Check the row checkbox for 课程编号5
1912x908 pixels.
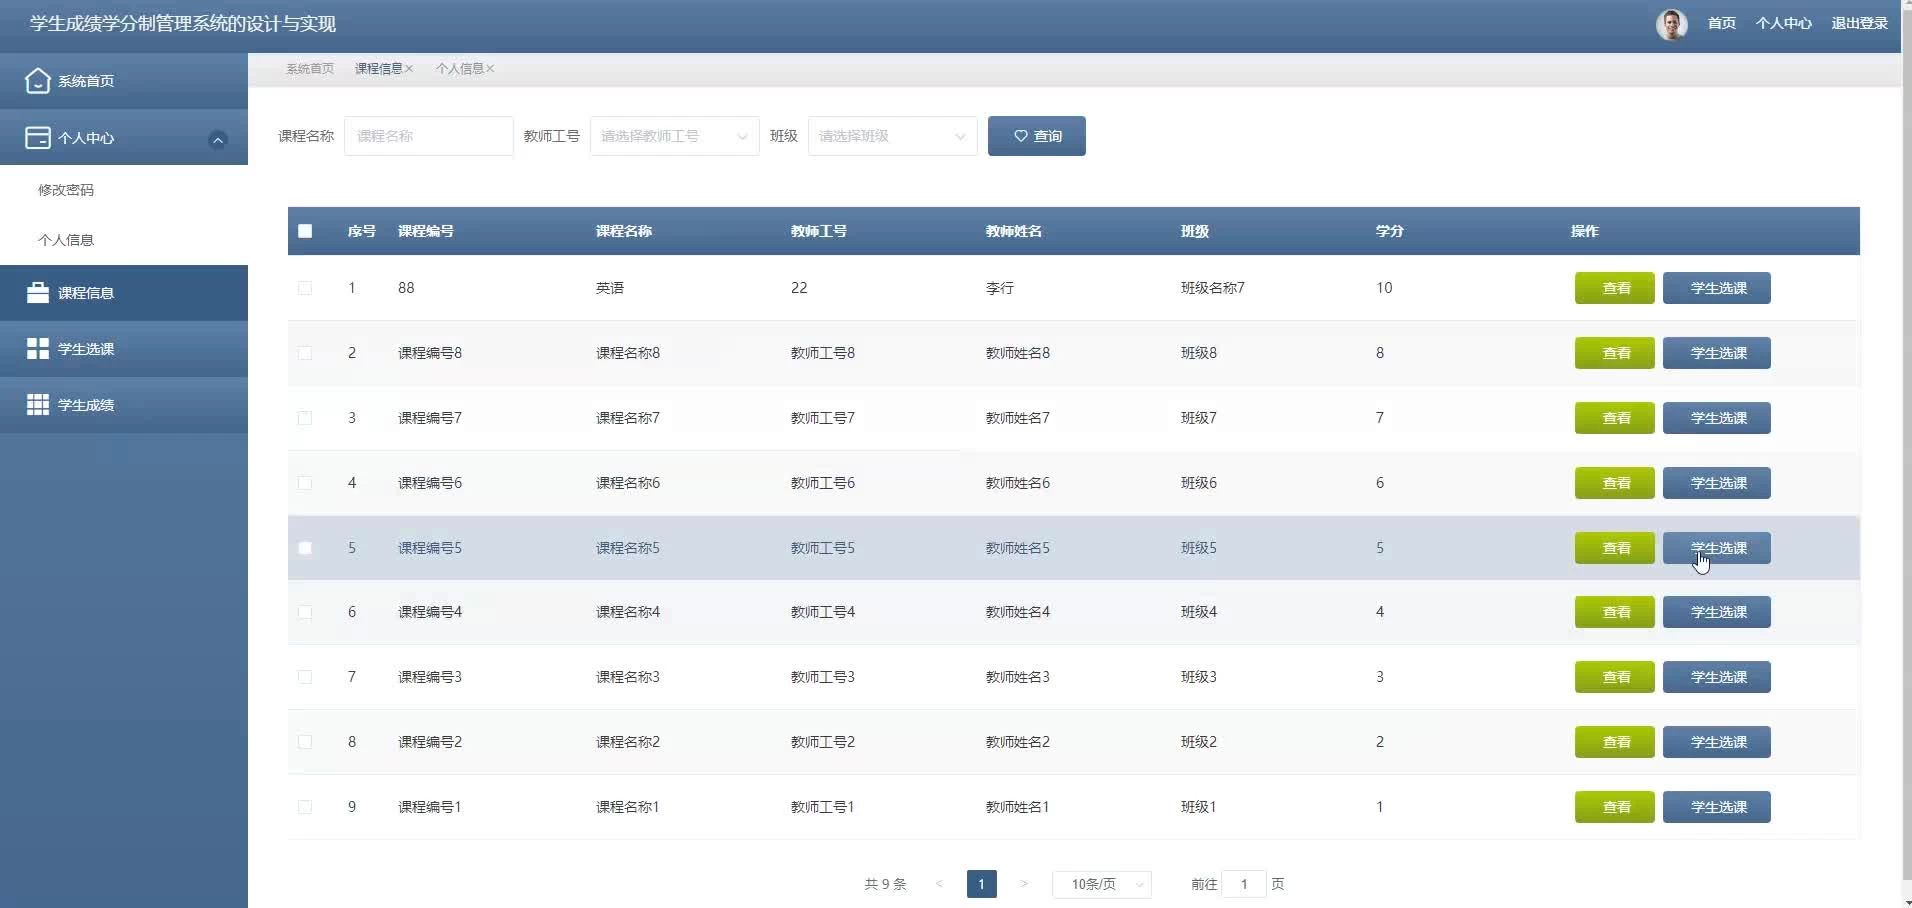(x=305, y=548)
